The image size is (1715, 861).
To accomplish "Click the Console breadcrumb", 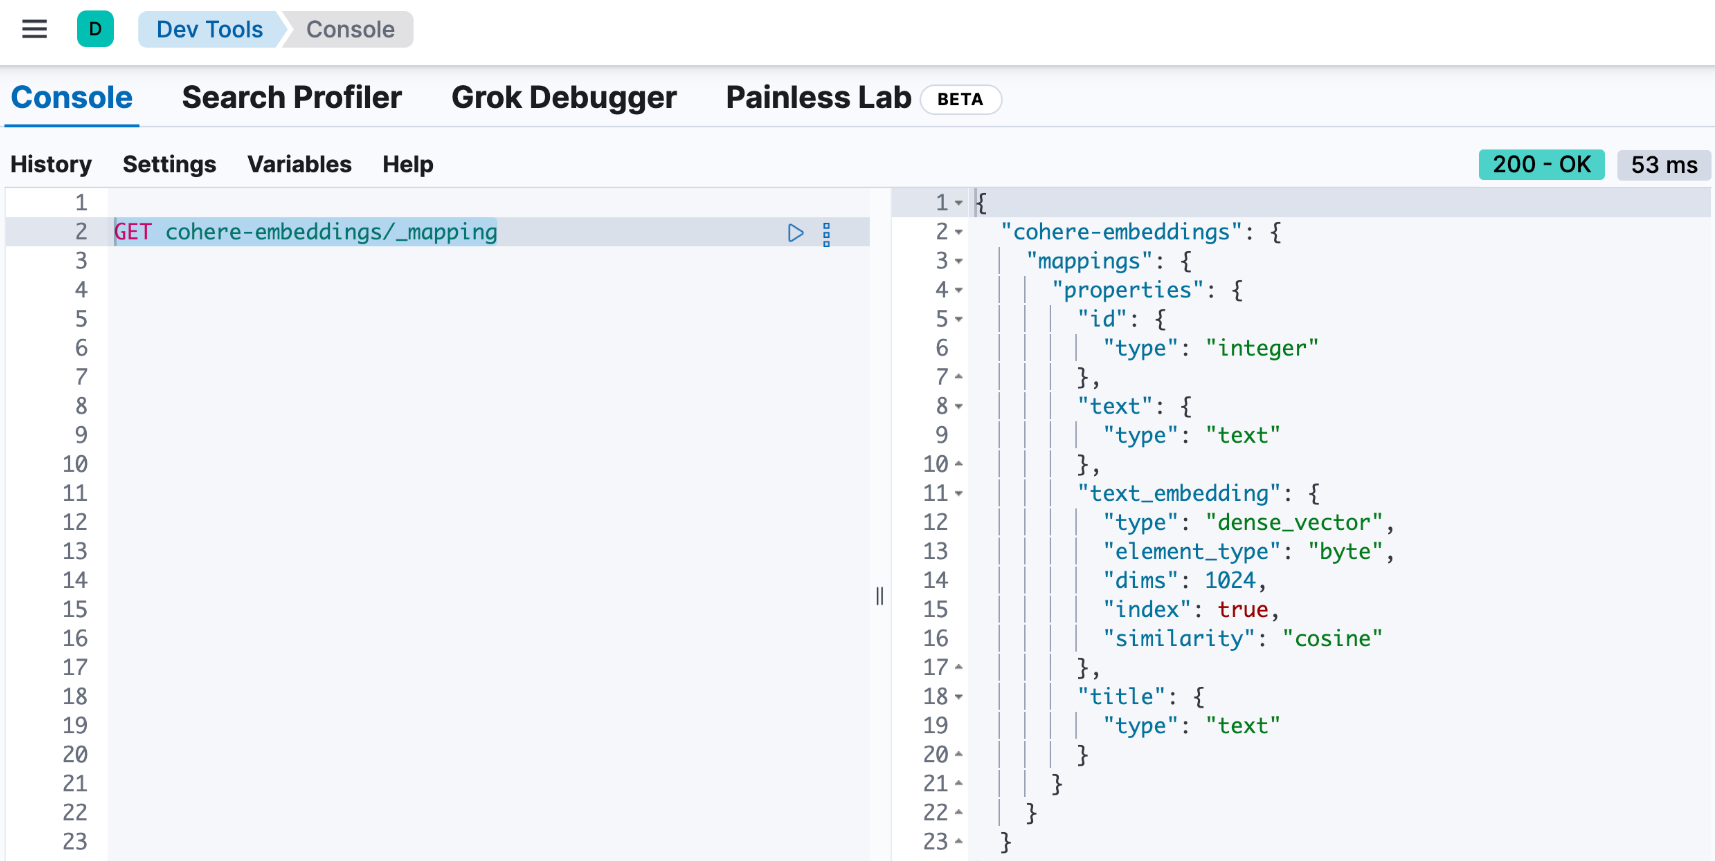I will (x=350, y=29).
